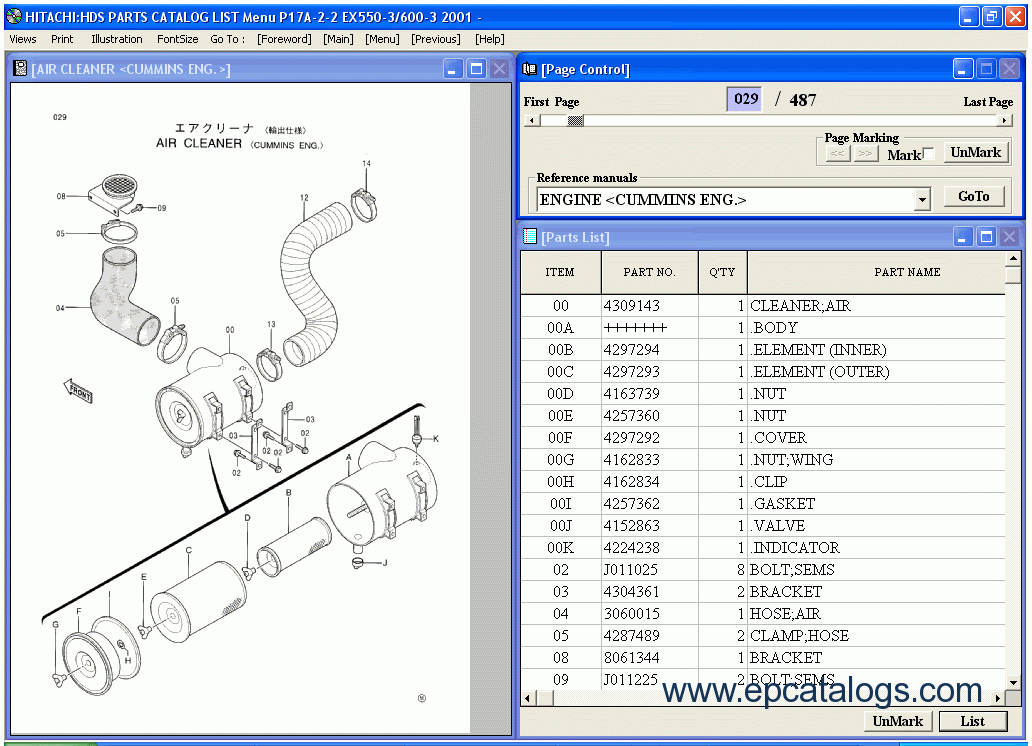Viewport: 1032px width, 746px height.
Task: Select the .VALVE part name
Action: click(x=778, y=525)
